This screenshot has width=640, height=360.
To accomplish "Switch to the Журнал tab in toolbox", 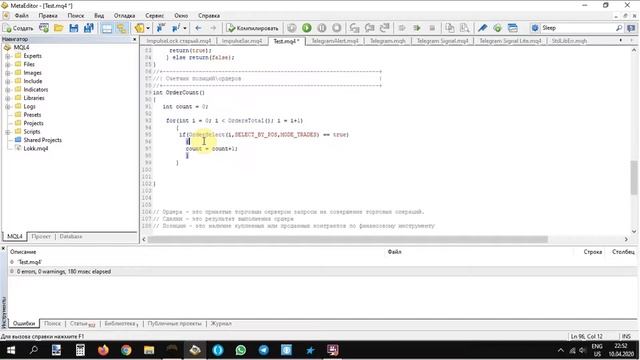I will tap(221, 323).
